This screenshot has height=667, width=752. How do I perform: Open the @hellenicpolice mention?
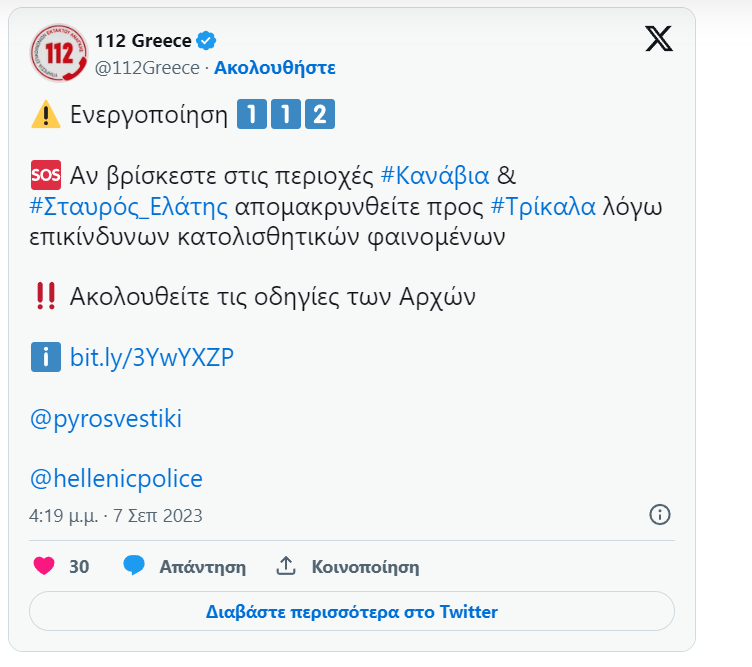point(117,479)
